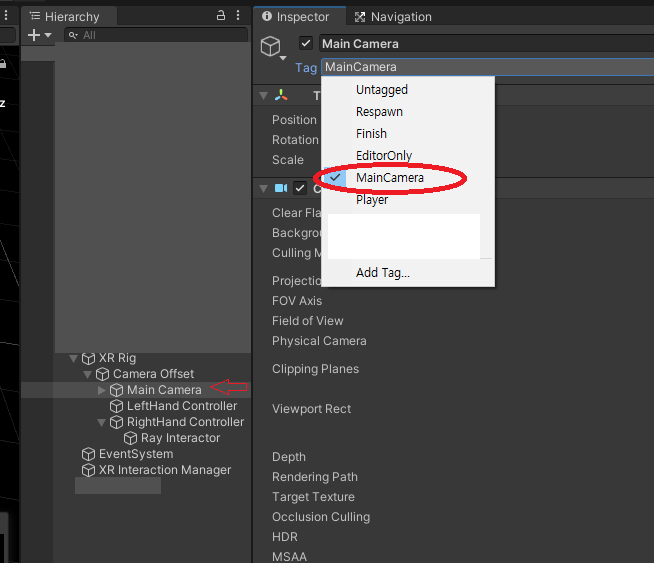Open the Hierarchy panel options menu

[238, 16]
